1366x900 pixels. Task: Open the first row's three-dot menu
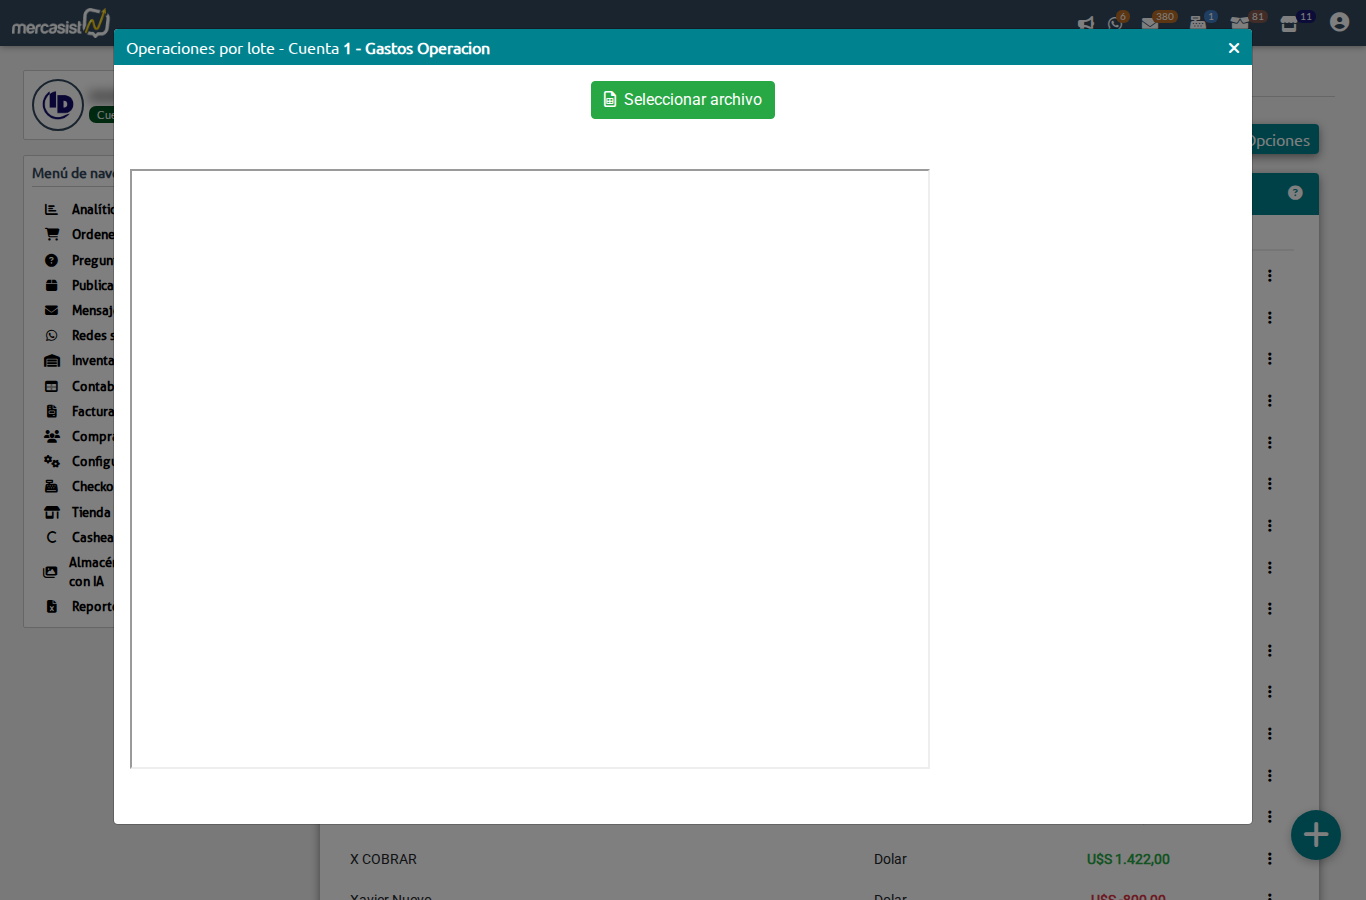coord(1269,275)
